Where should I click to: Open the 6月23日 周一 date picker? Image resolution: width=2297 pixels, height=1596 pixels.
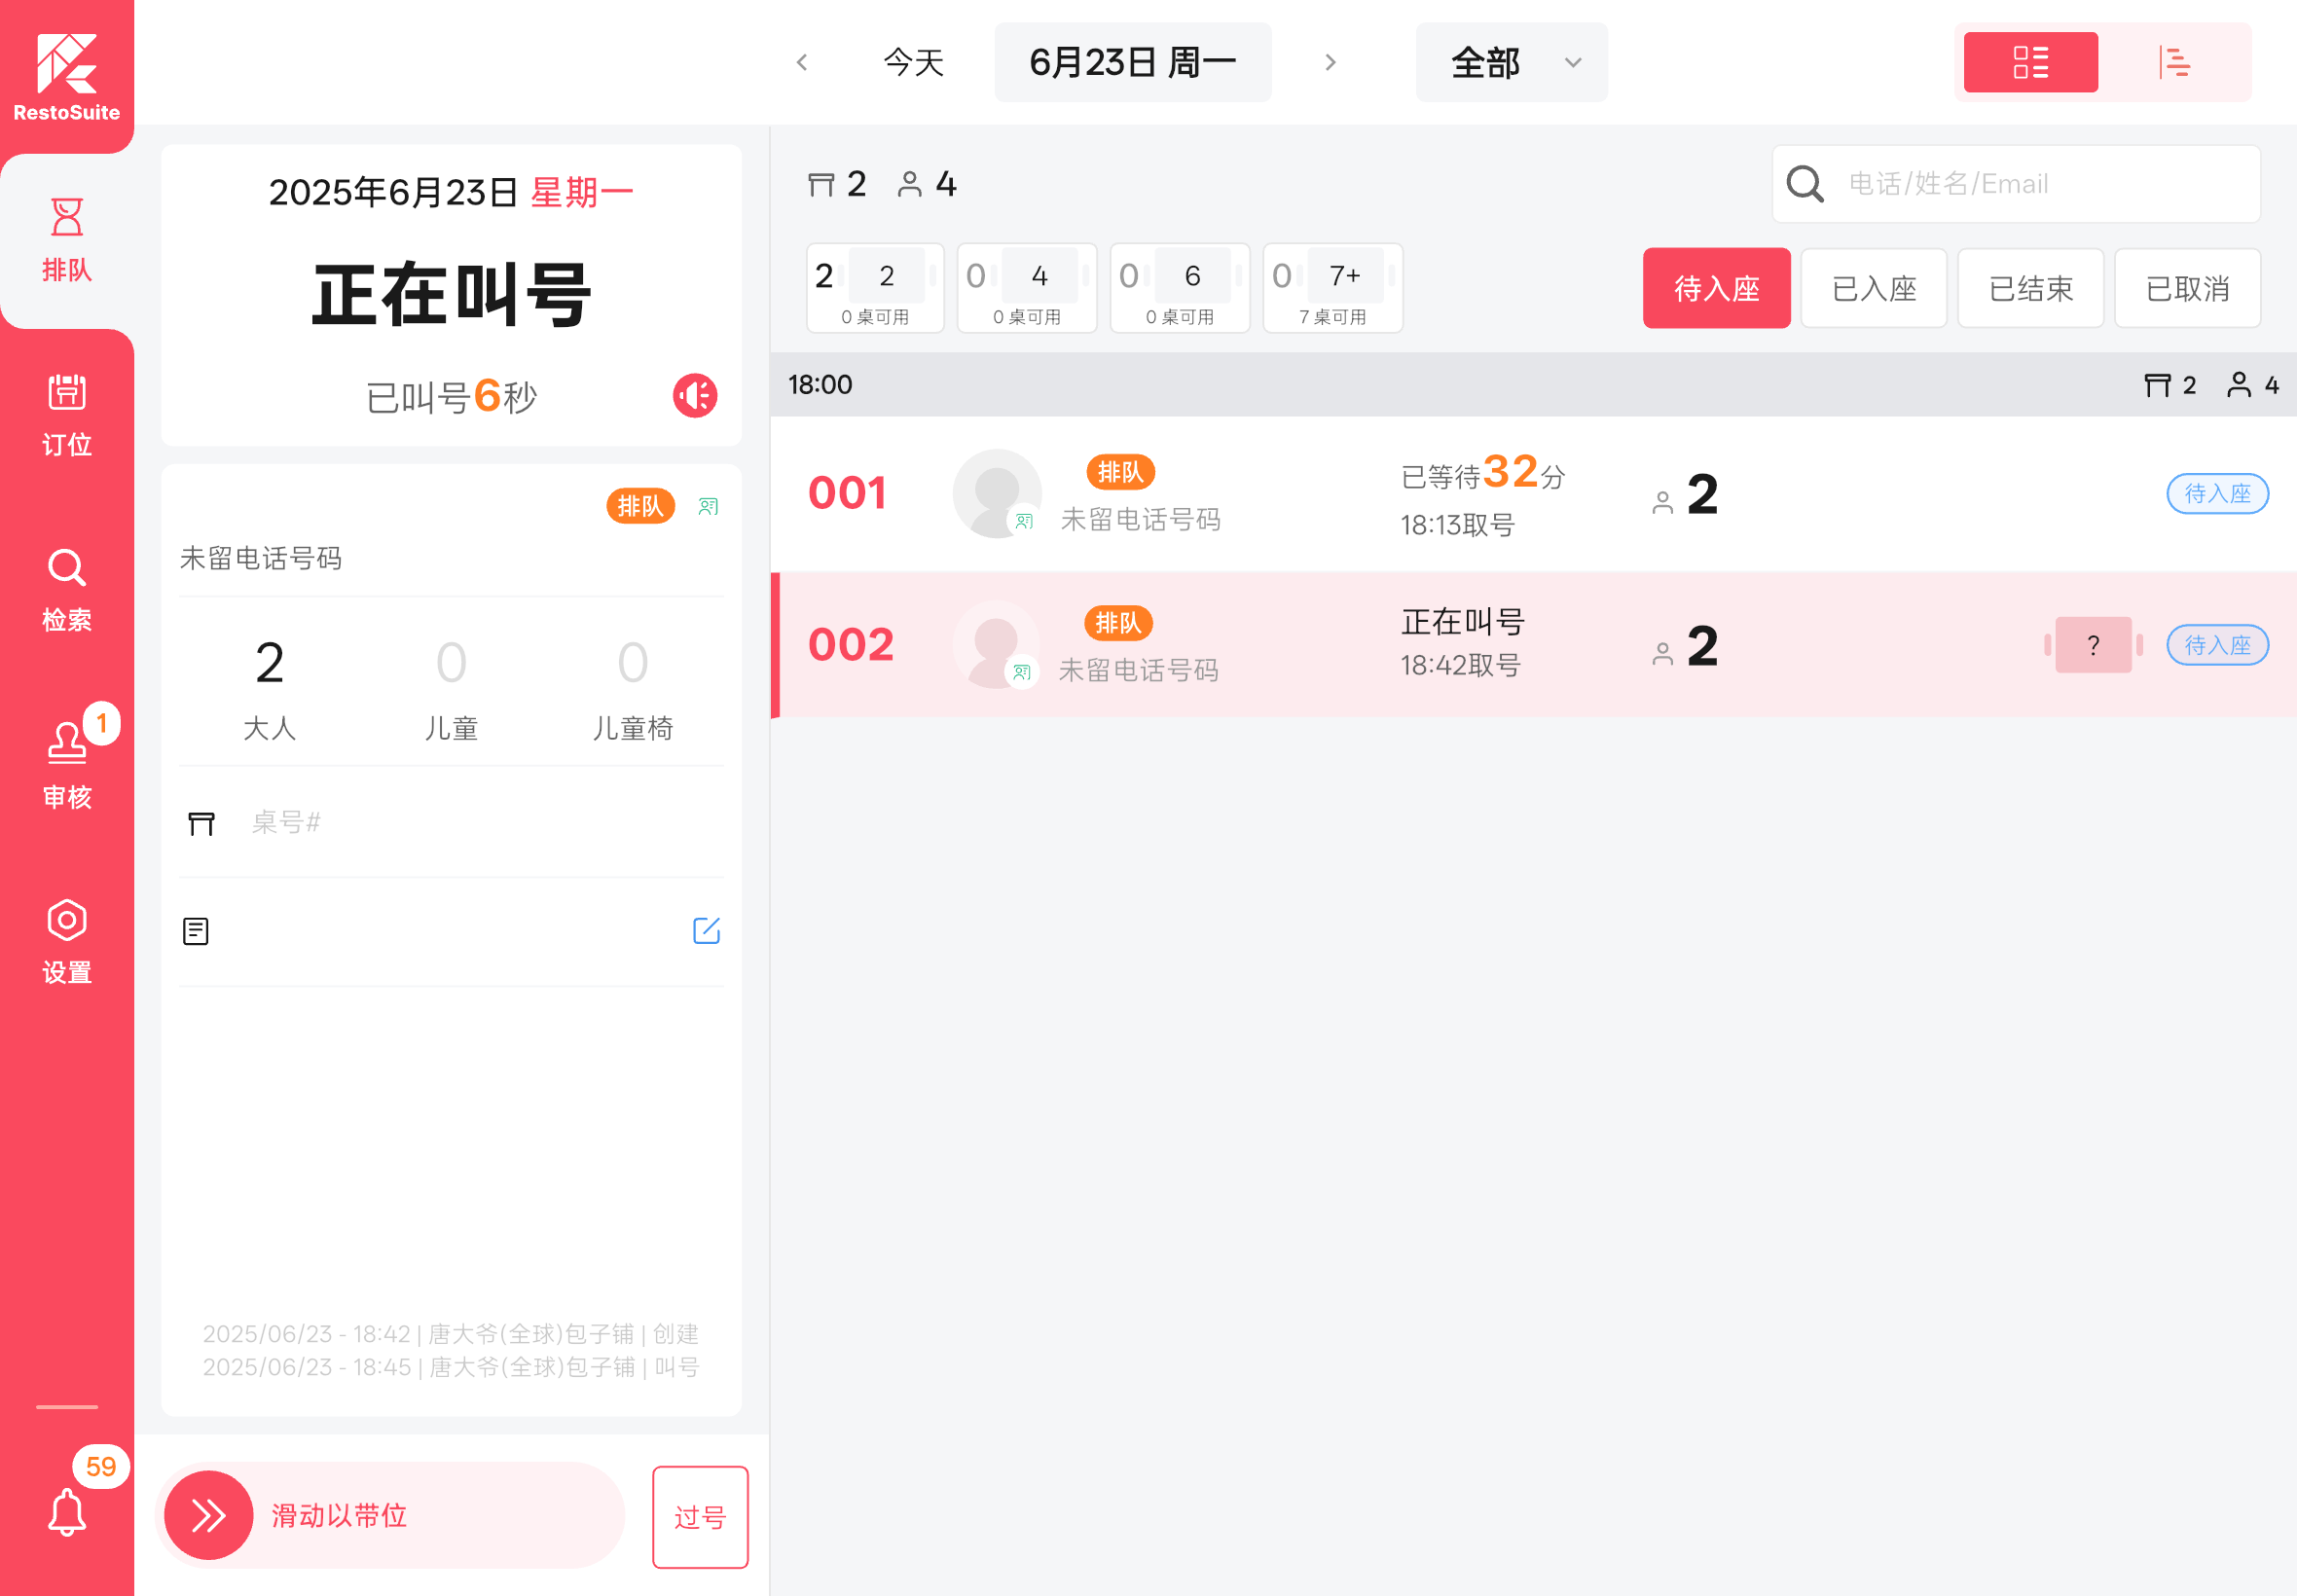1132,62
